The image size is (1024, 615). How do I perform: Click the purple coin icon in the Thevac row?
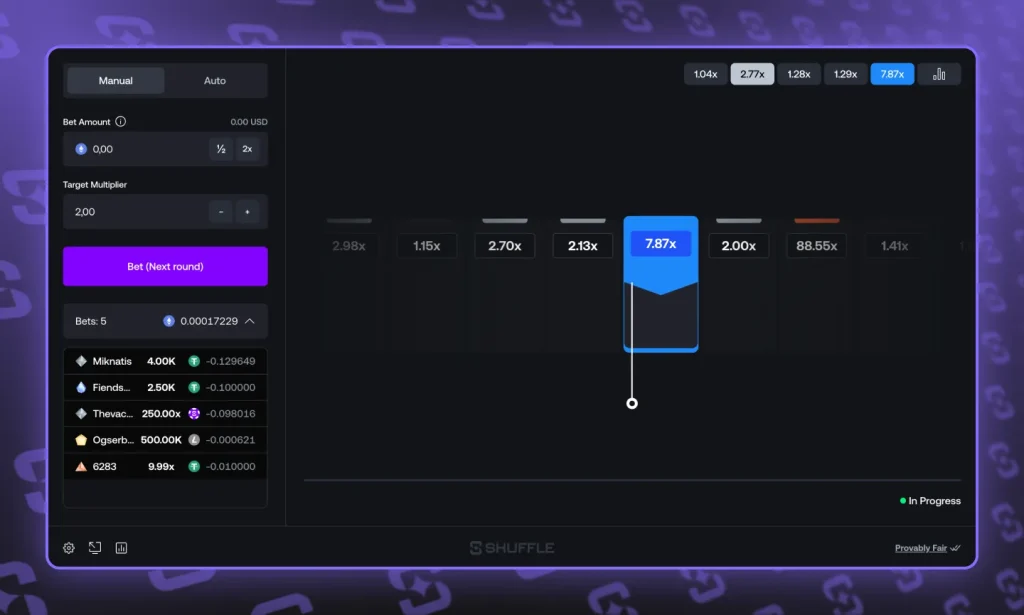click(194, 413)
